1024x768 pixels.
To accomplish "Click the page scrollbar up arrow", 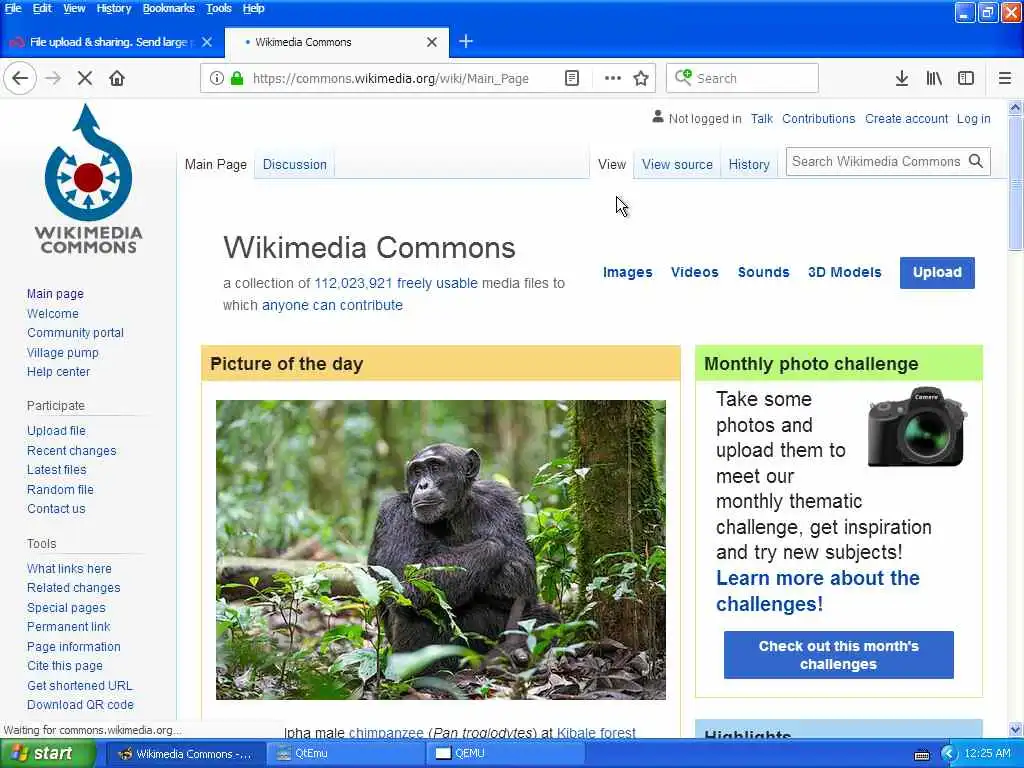I will [x=1015, y=108].
